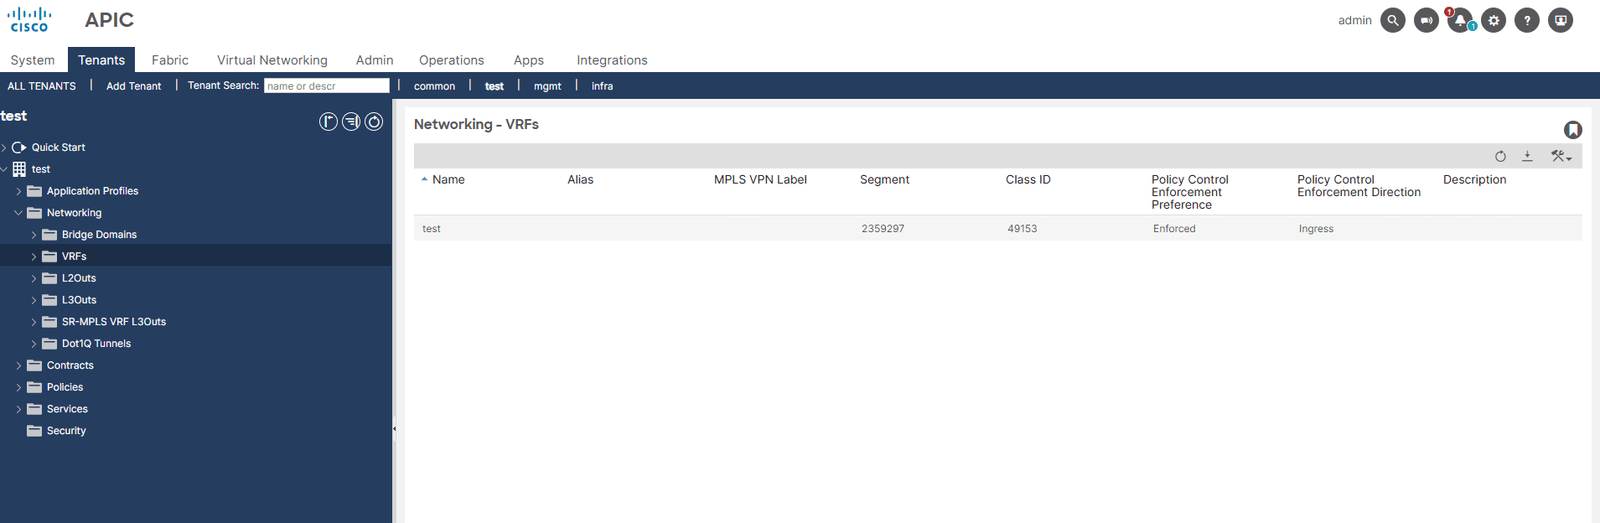Expand the Dot1Q Tunnels chevron
Screen dimensions: 1600x523
(x=34, y=344)
